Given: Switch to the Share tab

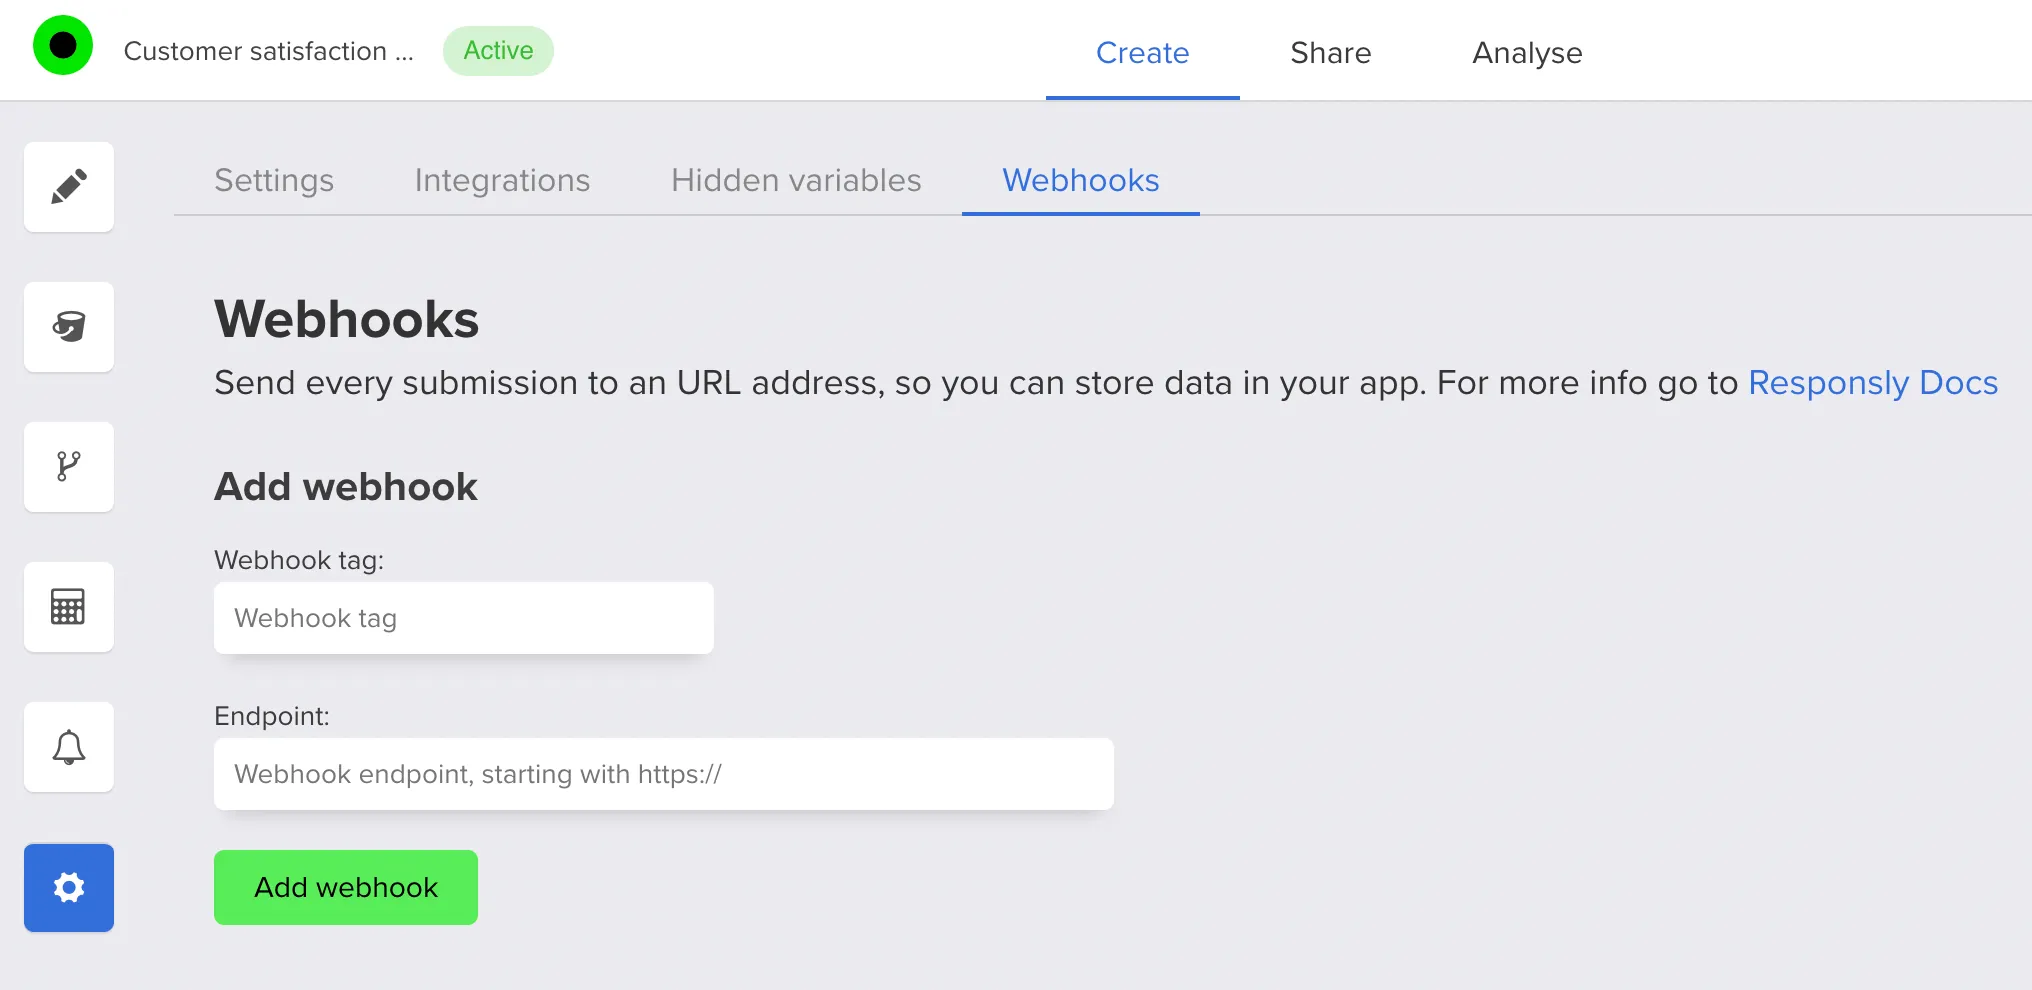Looking at the screenshot, I should pyautogui.click(x=1330, y=53).
